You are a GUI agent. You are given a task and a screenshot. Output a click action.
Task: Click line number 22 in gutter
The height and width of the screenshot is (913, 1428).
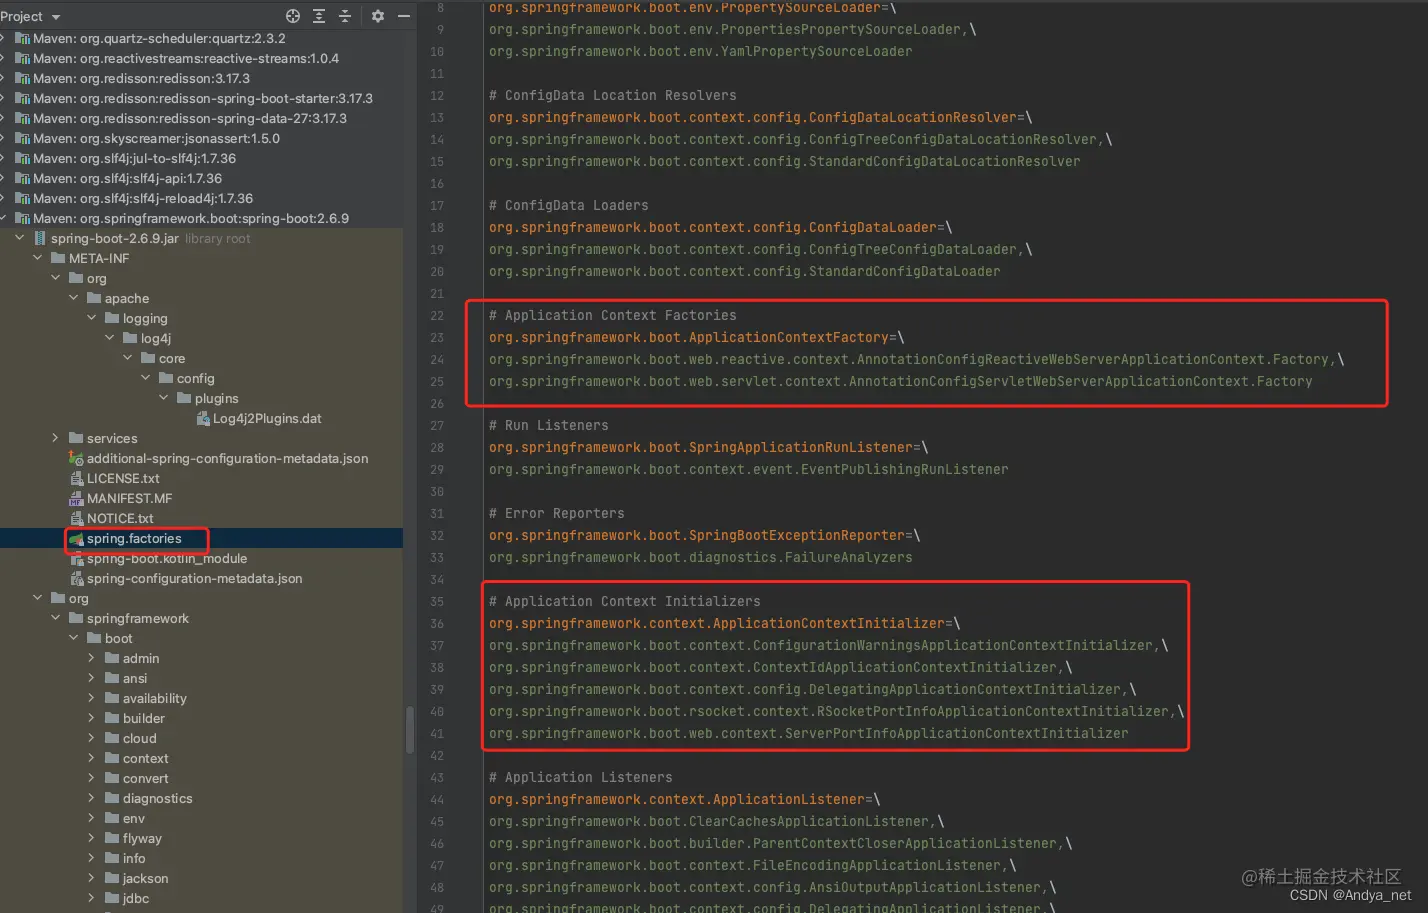click(x=437, y=315)
